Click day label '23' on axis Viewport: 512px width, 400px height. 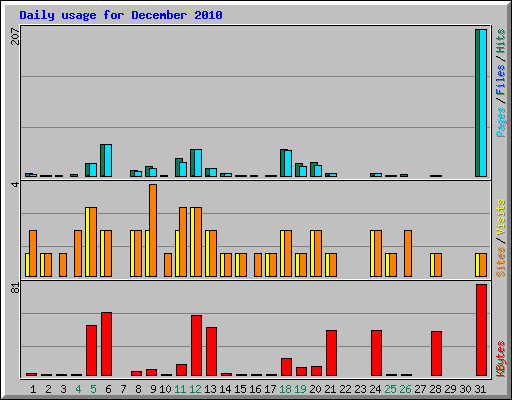360,389
